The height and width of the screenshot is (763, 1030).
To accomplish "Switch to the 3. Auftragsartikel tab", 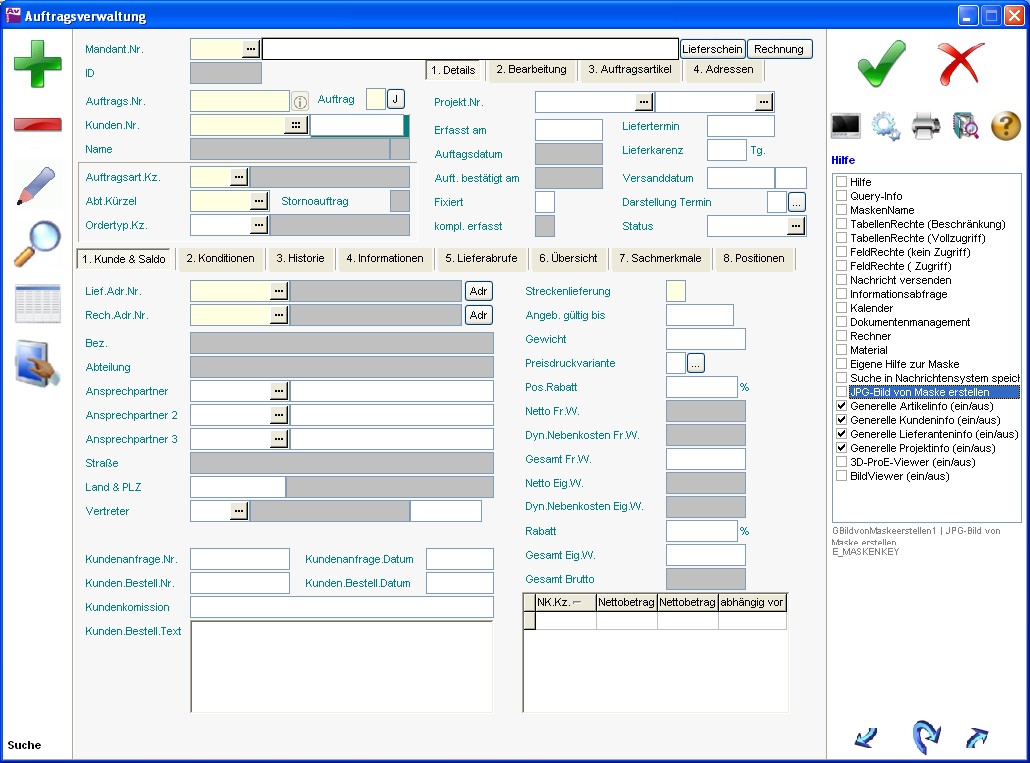I will 629,70.
